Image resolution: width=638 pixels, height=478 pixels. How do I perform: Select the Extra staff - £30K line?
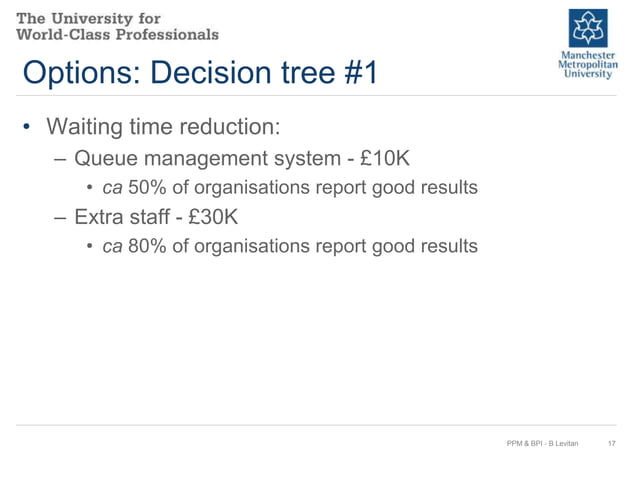pyautogui.click(x=156, y=216)
